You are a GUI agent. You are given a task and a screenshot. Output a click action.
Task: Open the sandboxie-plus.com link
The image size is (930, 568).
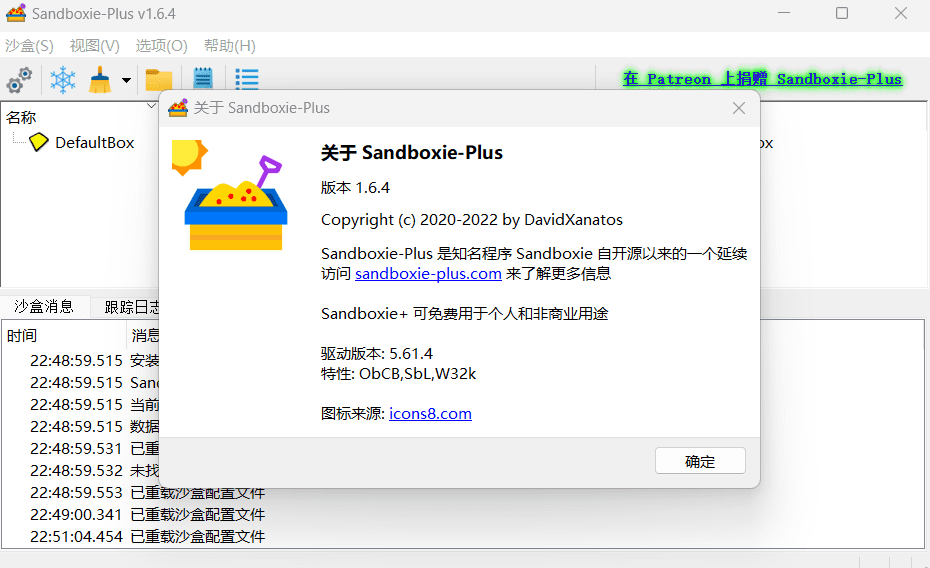pyautogui.click(x=428, y=273)
